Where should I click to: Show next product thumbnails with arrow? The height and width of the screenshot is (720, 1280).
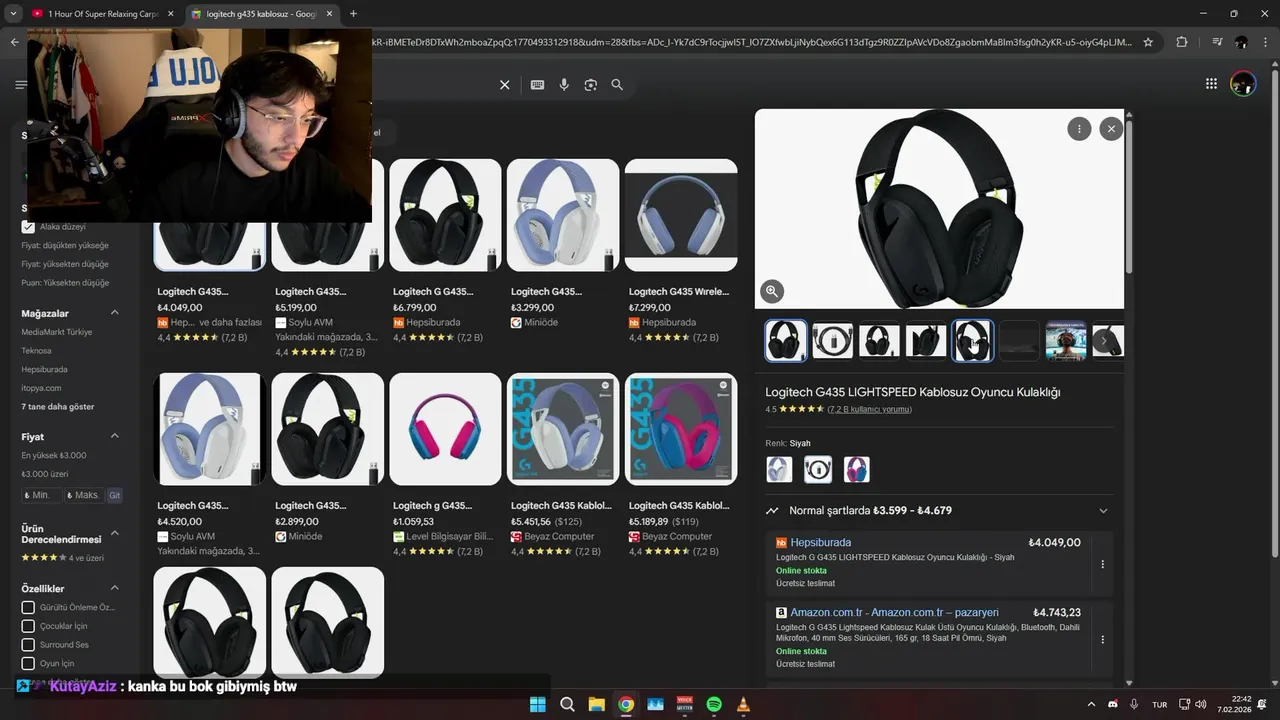click(1104, 341)
